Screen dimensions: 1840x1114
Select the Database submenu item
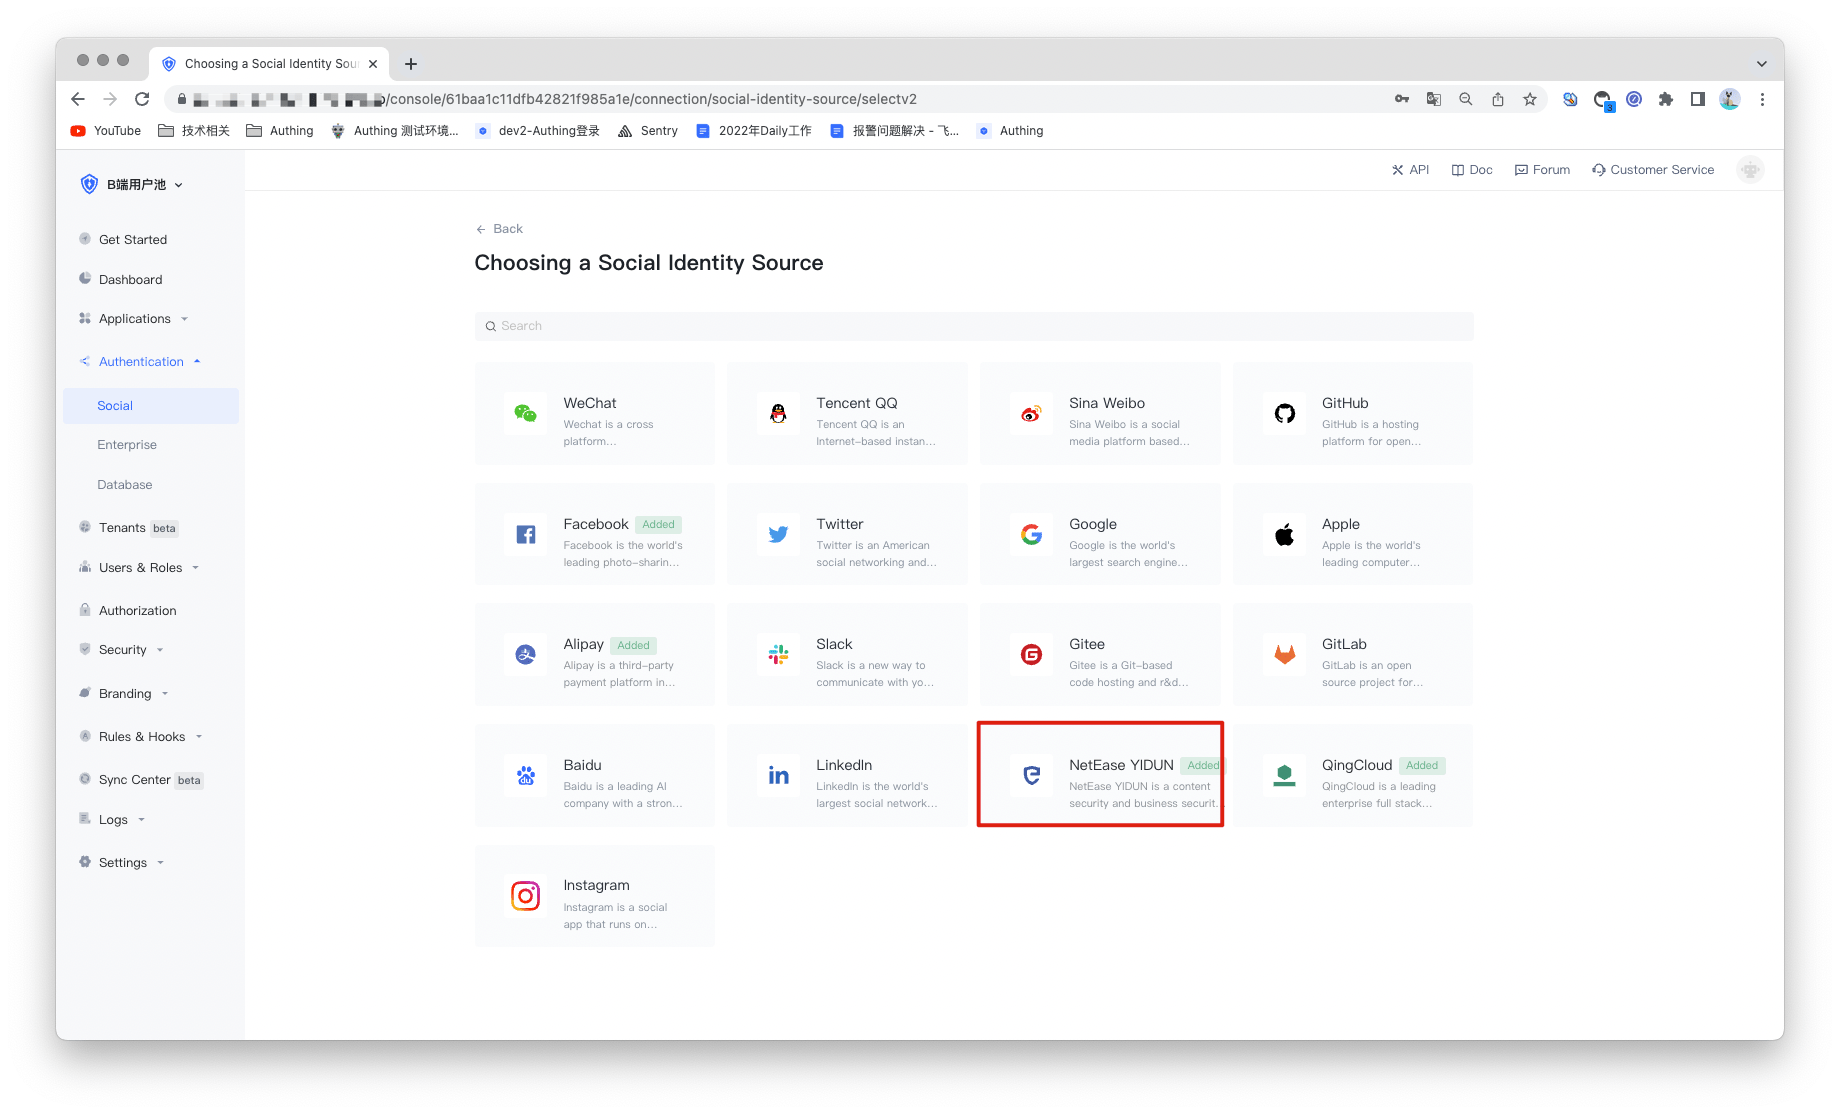125,485
